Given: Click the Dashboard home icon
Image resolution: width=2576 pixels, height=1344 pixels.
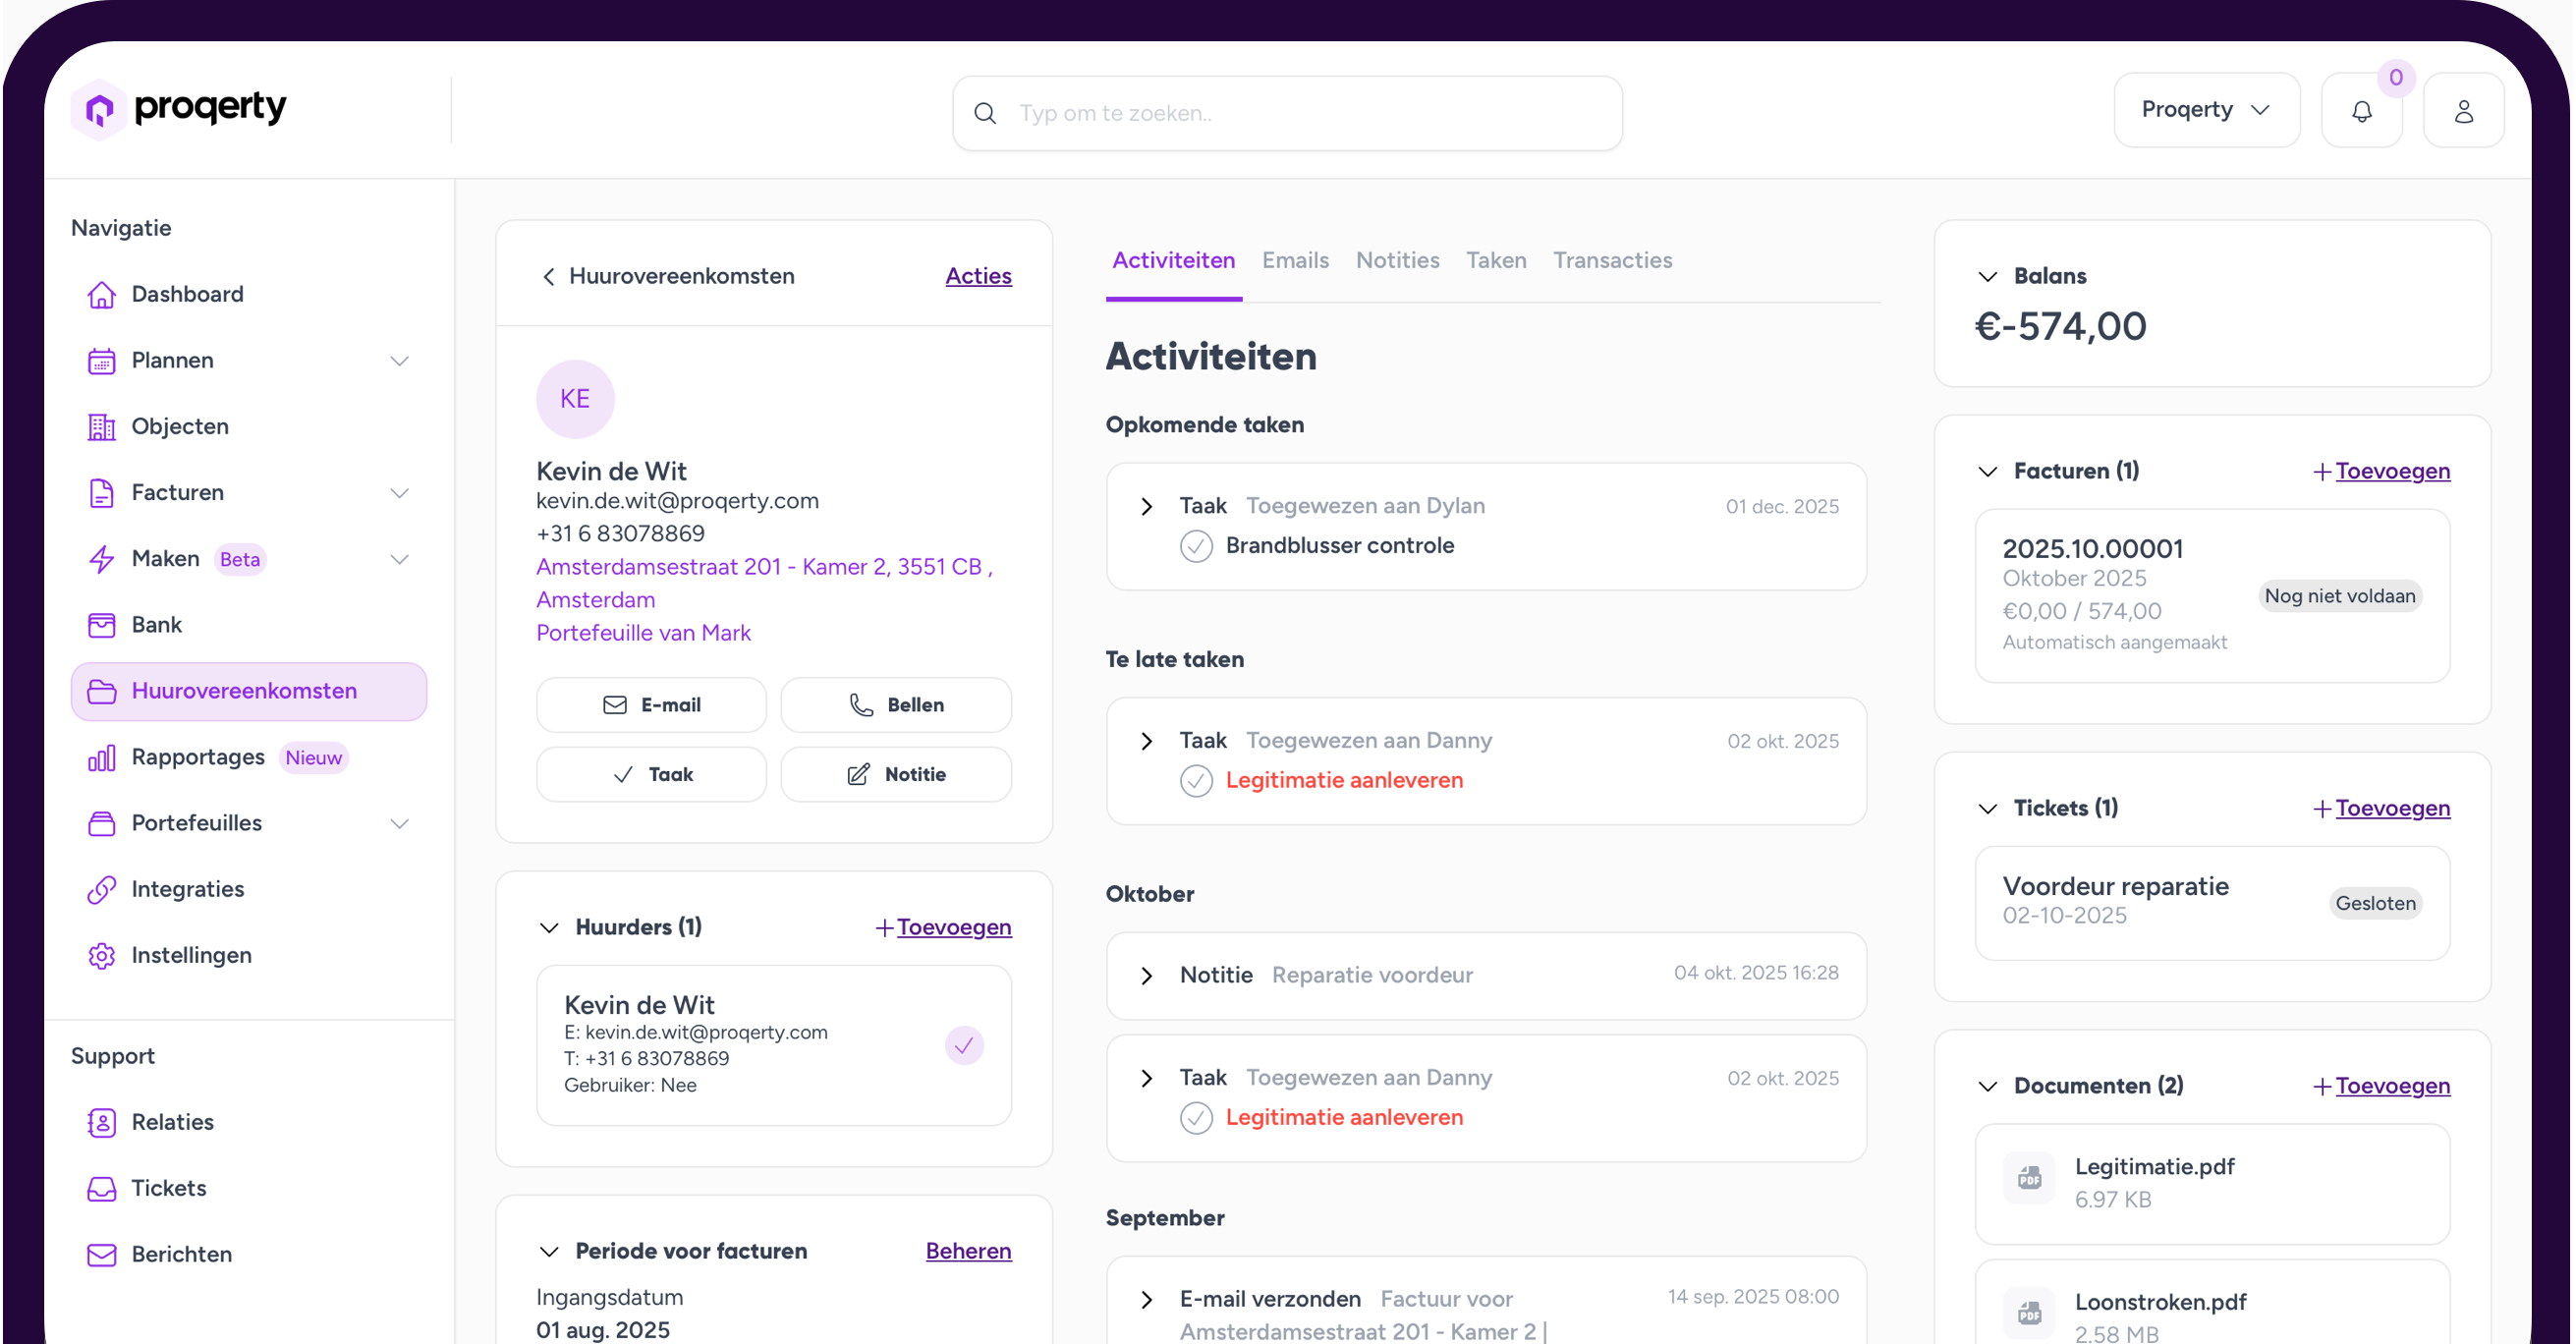Looking at the screenshot, I should coord(101,294).
